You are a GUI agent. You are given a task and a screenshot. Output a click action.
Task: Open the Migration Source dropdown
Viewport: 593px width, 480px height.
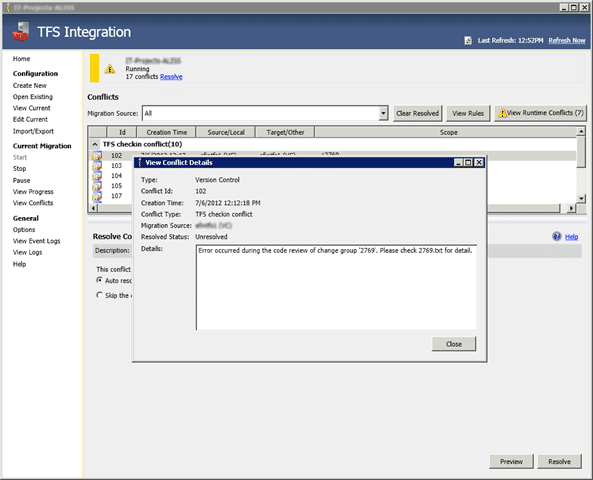pos(383,113)
